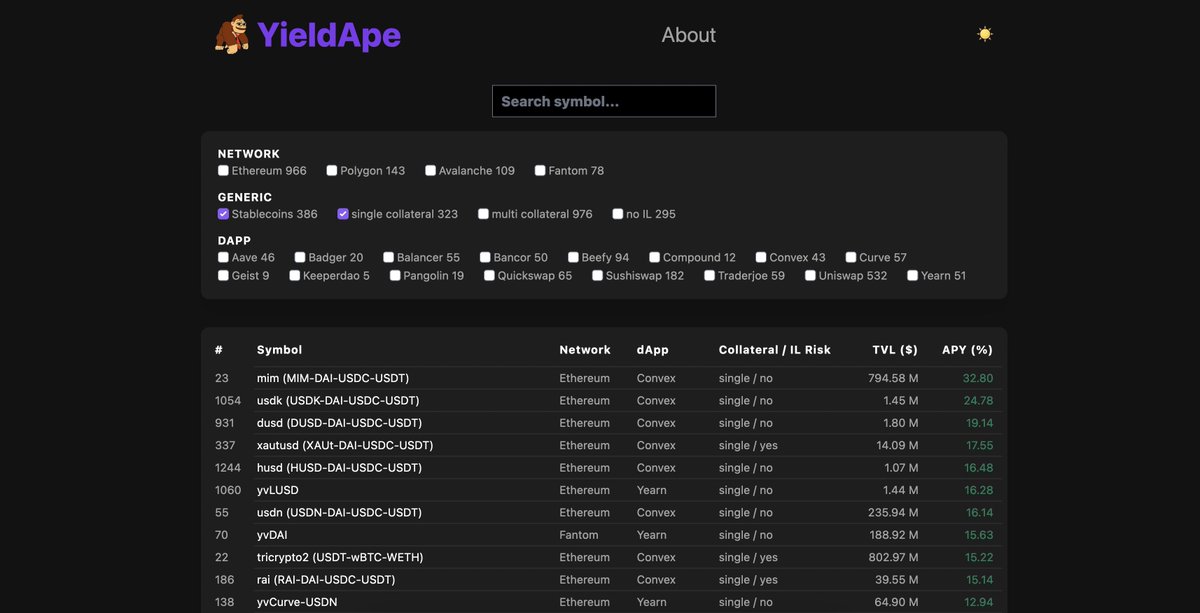The image size is (1200, 613).
Task: Tick the Badger 20 dApp checkbox
Action: pyautogui.click(x=300, y=257)
